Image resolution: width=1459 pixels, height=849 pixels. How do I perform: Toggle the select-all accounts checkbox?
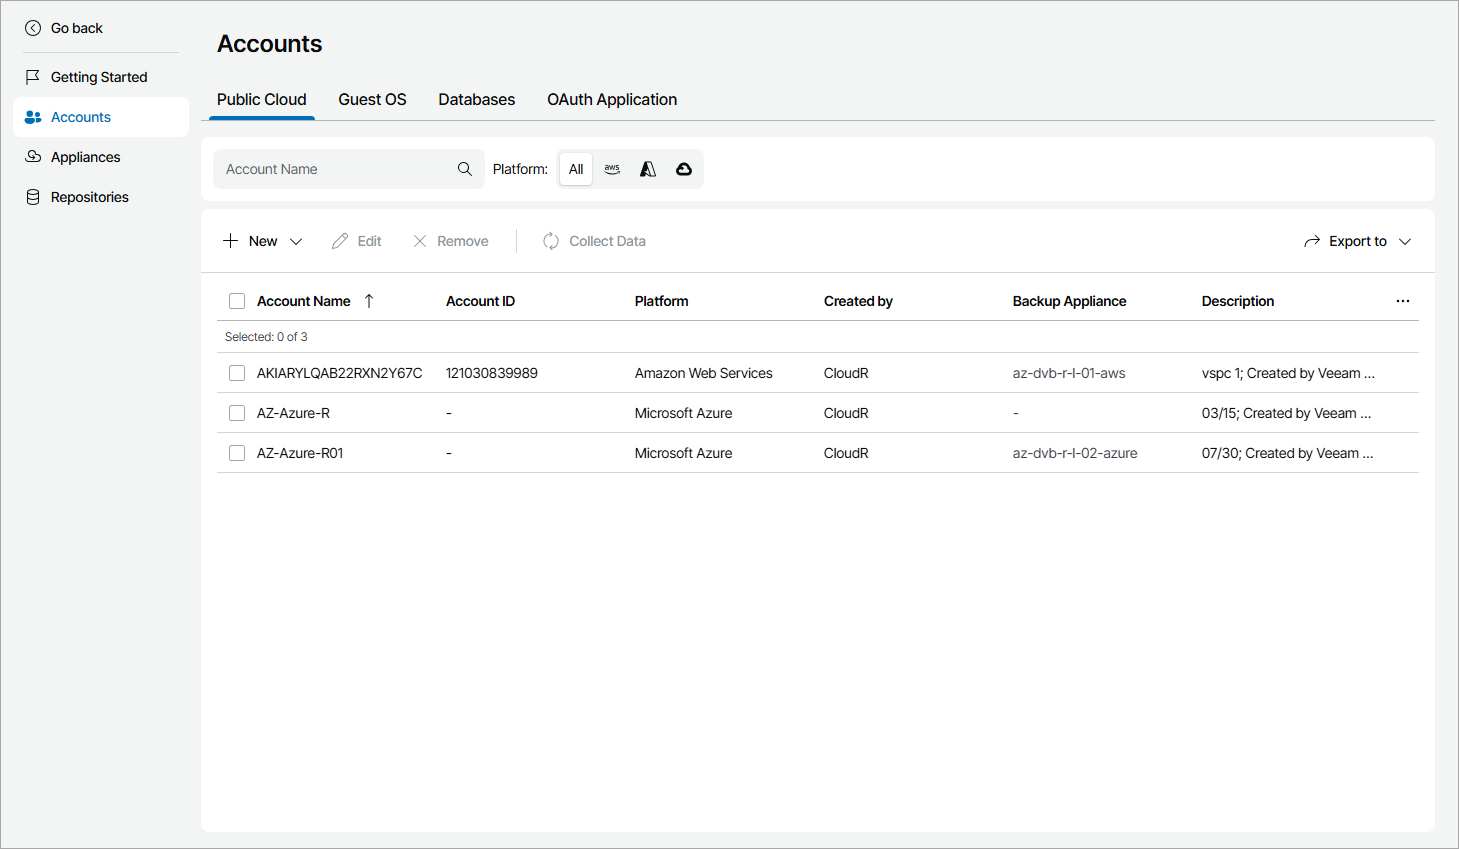237,301
